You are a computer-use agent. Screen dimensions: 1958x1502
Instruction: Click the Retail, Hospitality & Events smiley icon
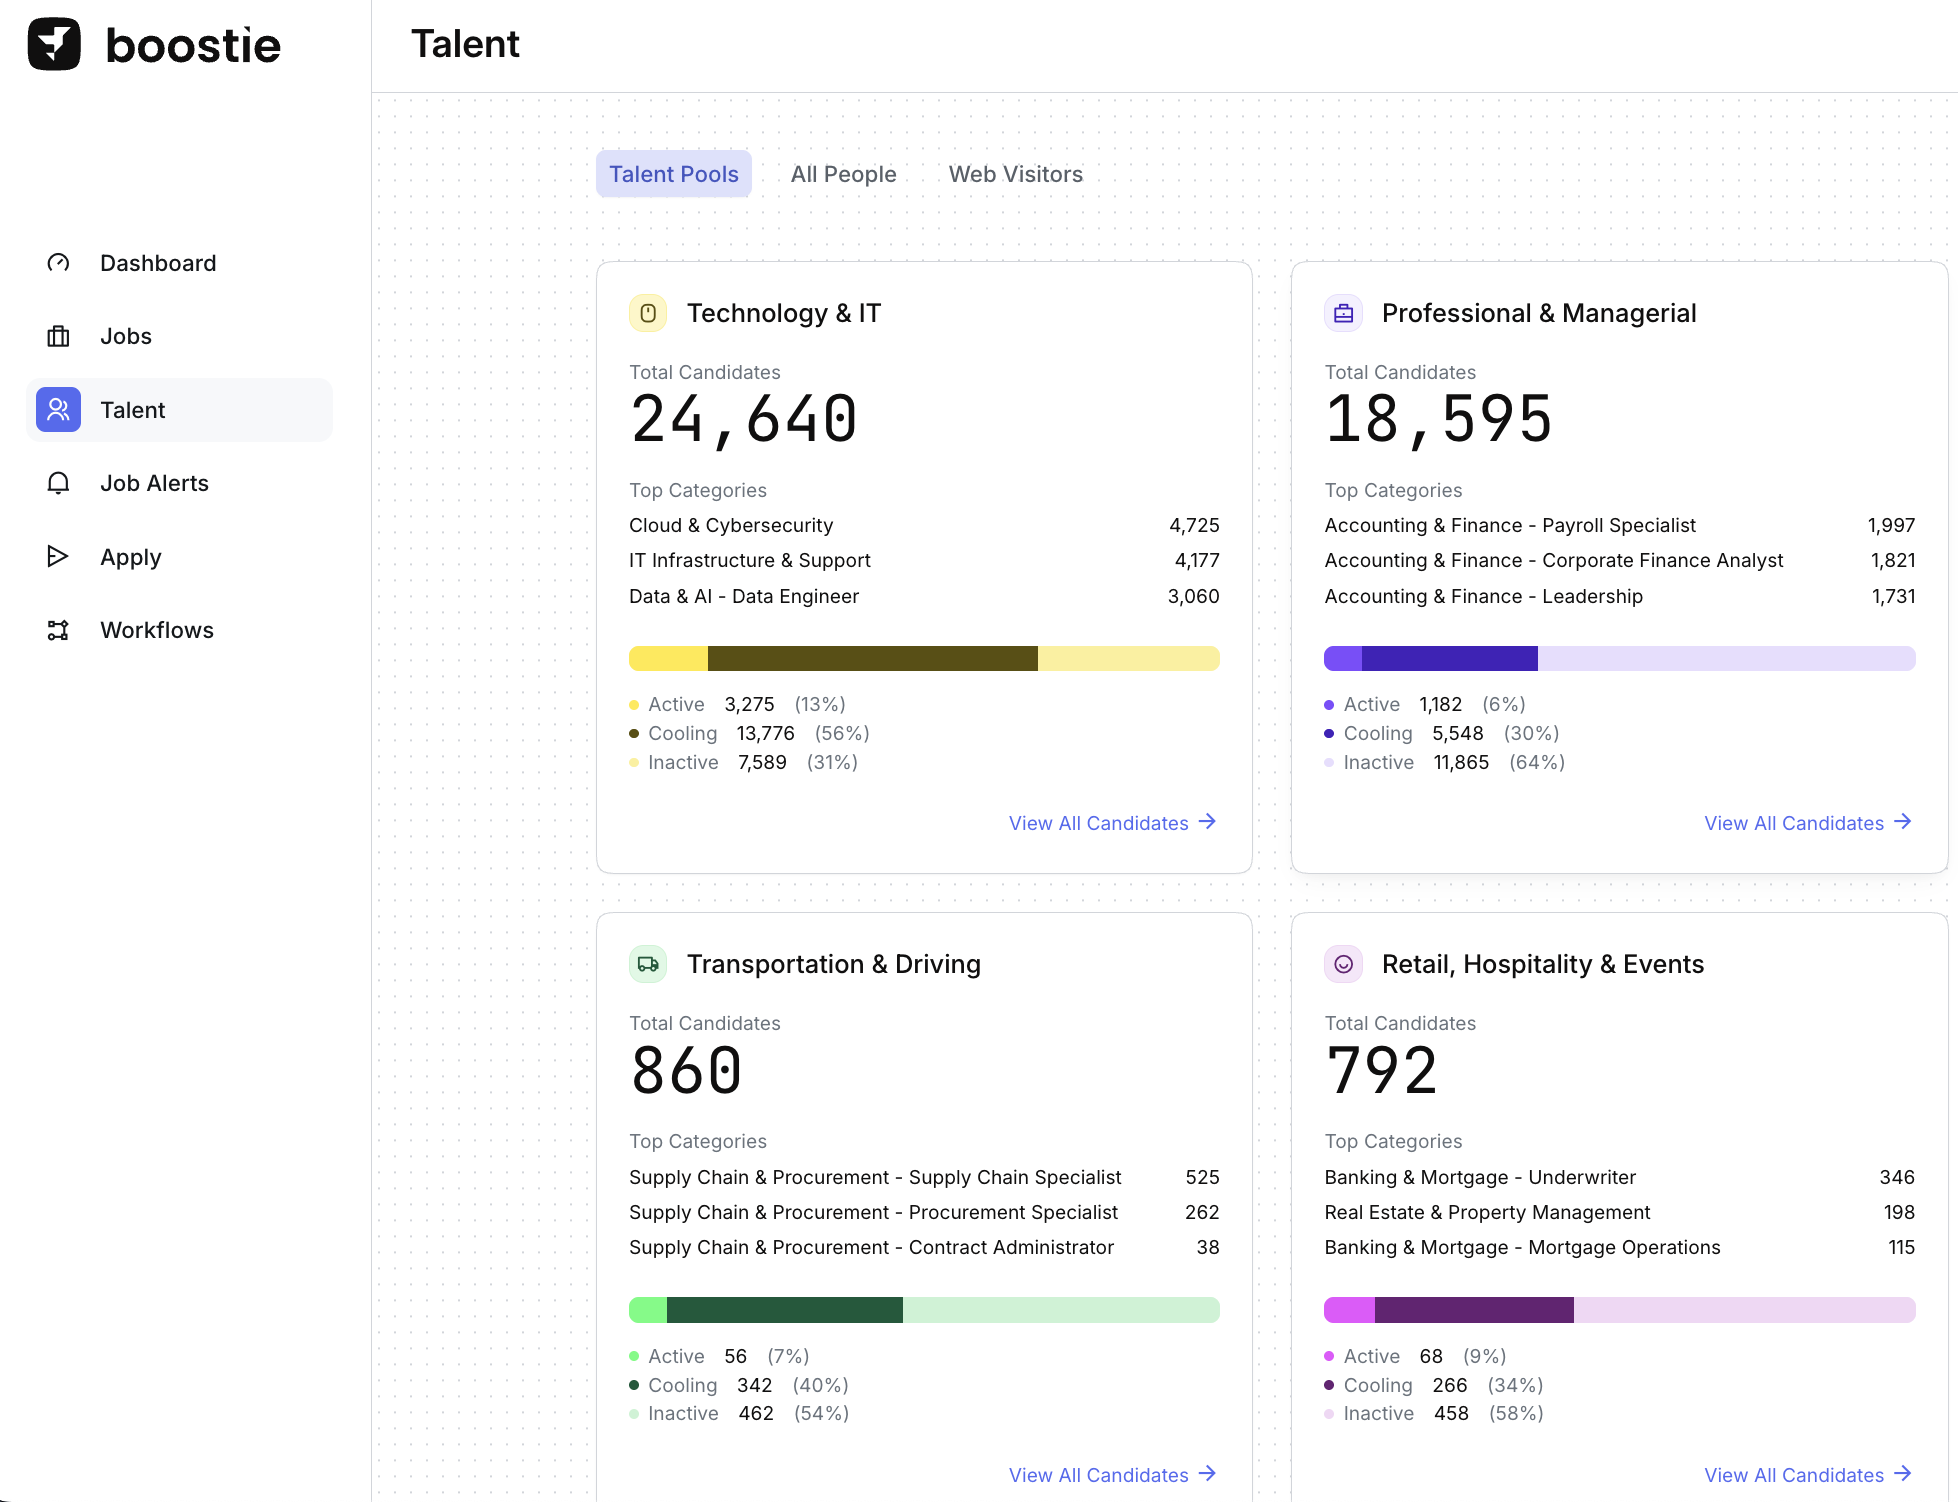click(1343, 964)
